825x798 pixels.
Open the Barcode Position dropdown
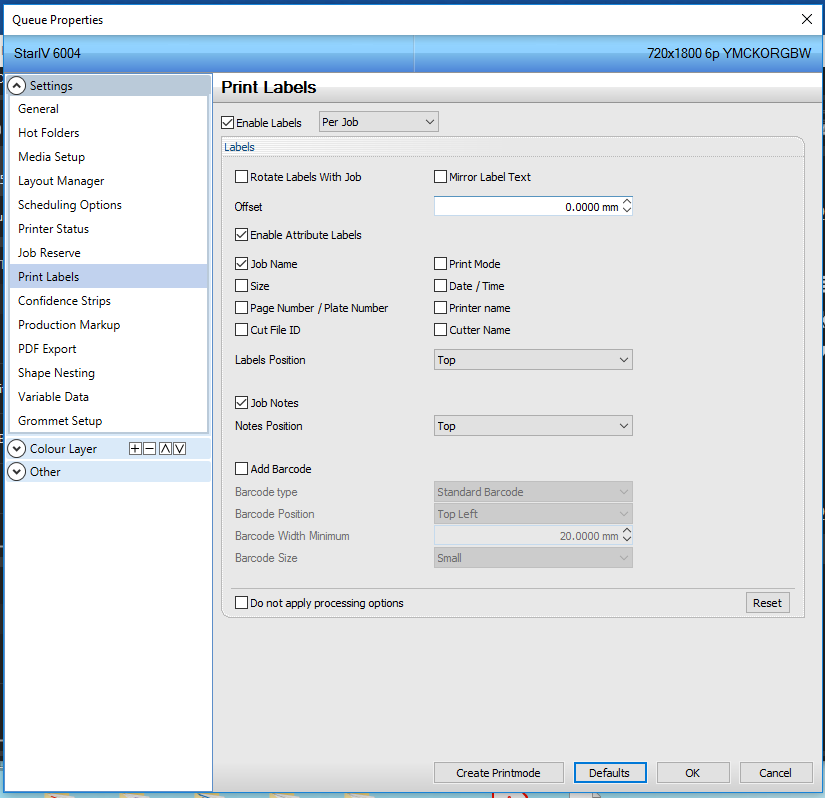(533, 514)
